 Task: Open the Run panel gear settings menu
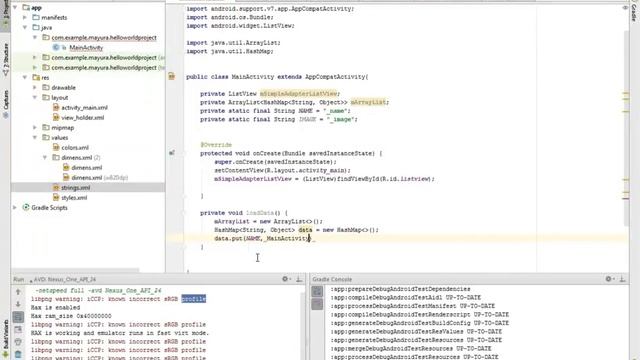[286, 279]
